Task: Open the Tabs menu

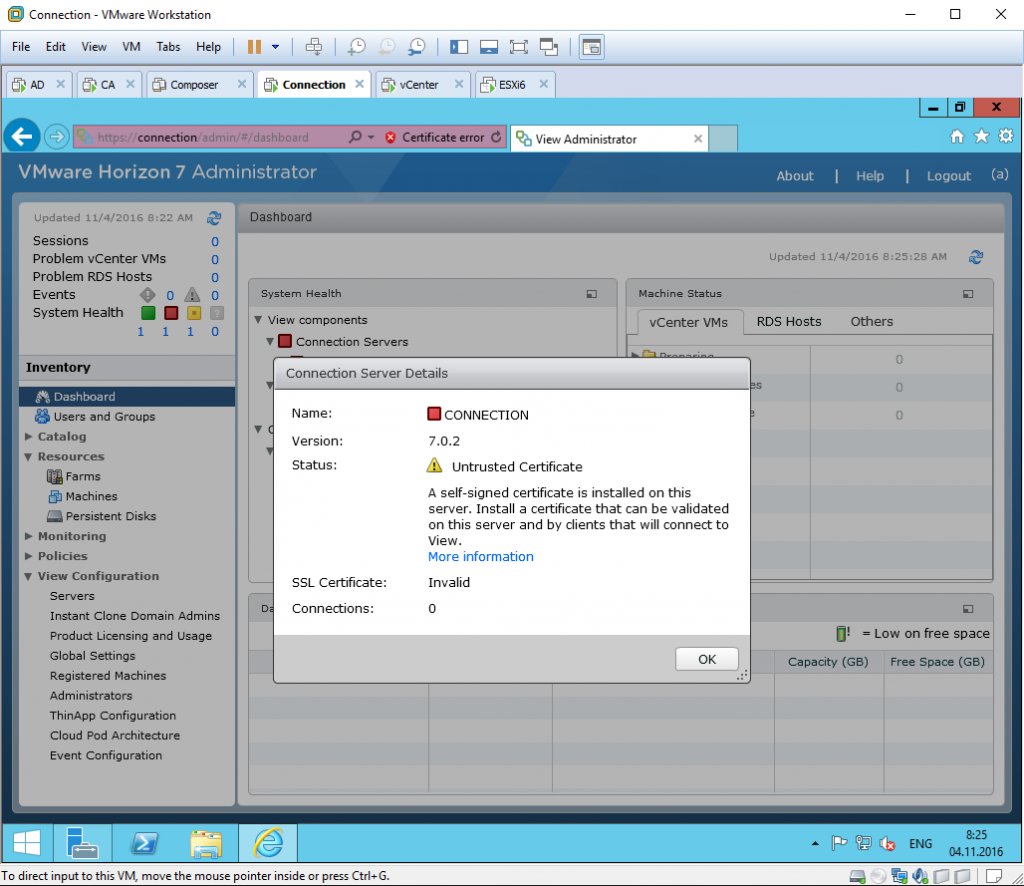Action: [168, 46]
